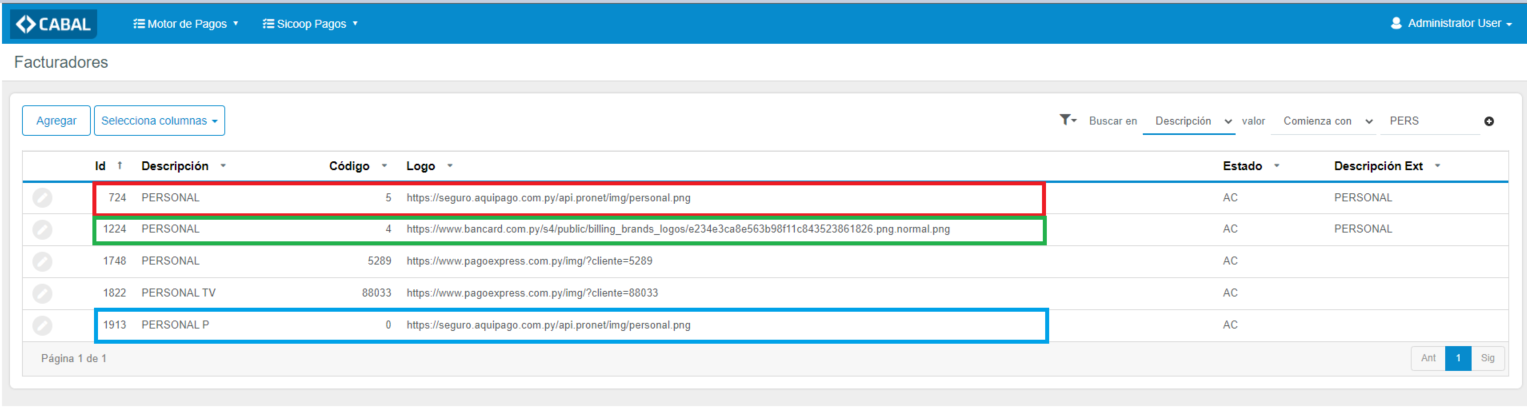This screenshot has width=1527, height=407.
Task: Open the Selecciona columnas dropdown
Action: (159, 120)
